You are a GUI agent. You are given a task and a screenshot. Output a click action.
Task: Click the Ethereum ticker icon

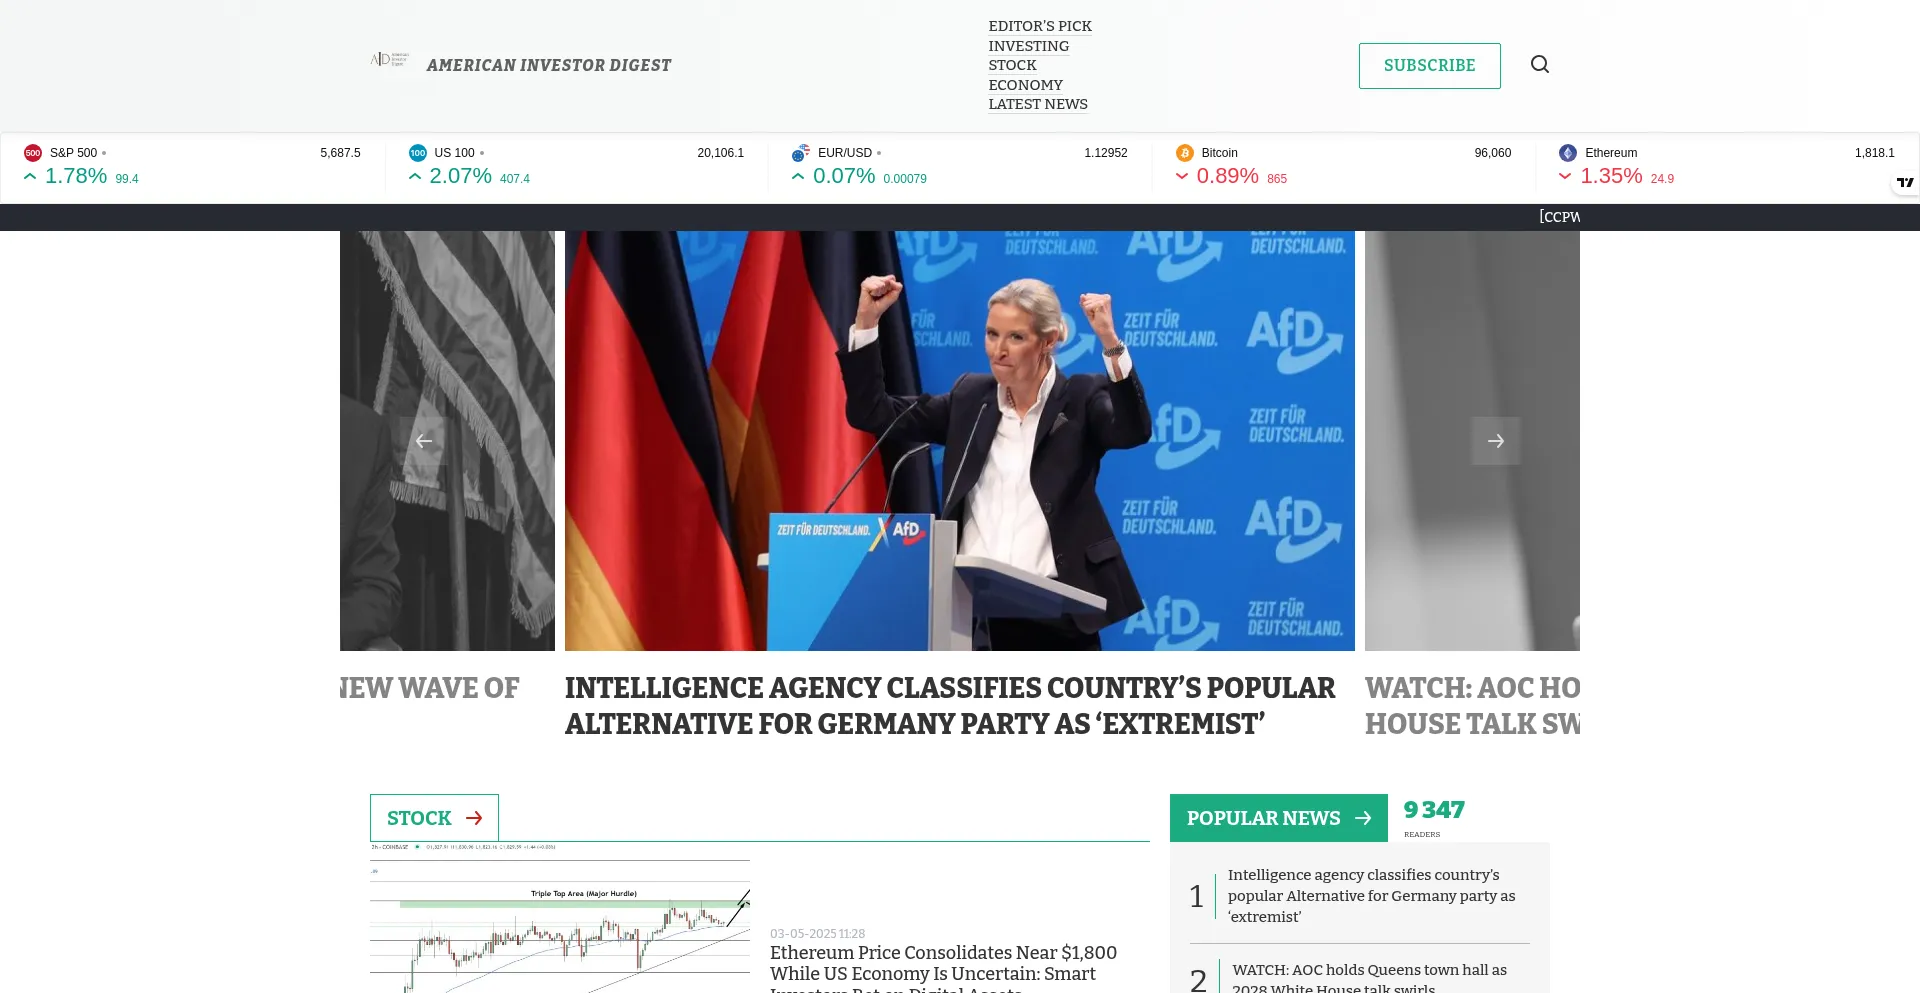[1568, 153]
